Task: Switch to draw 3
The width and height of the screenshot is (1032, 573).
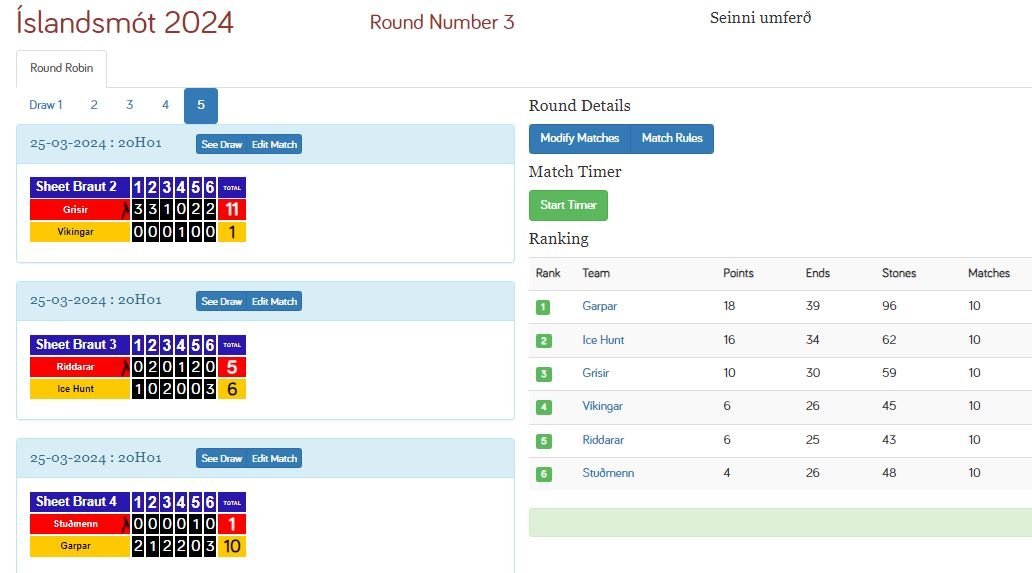Action: tap(130, 105)
